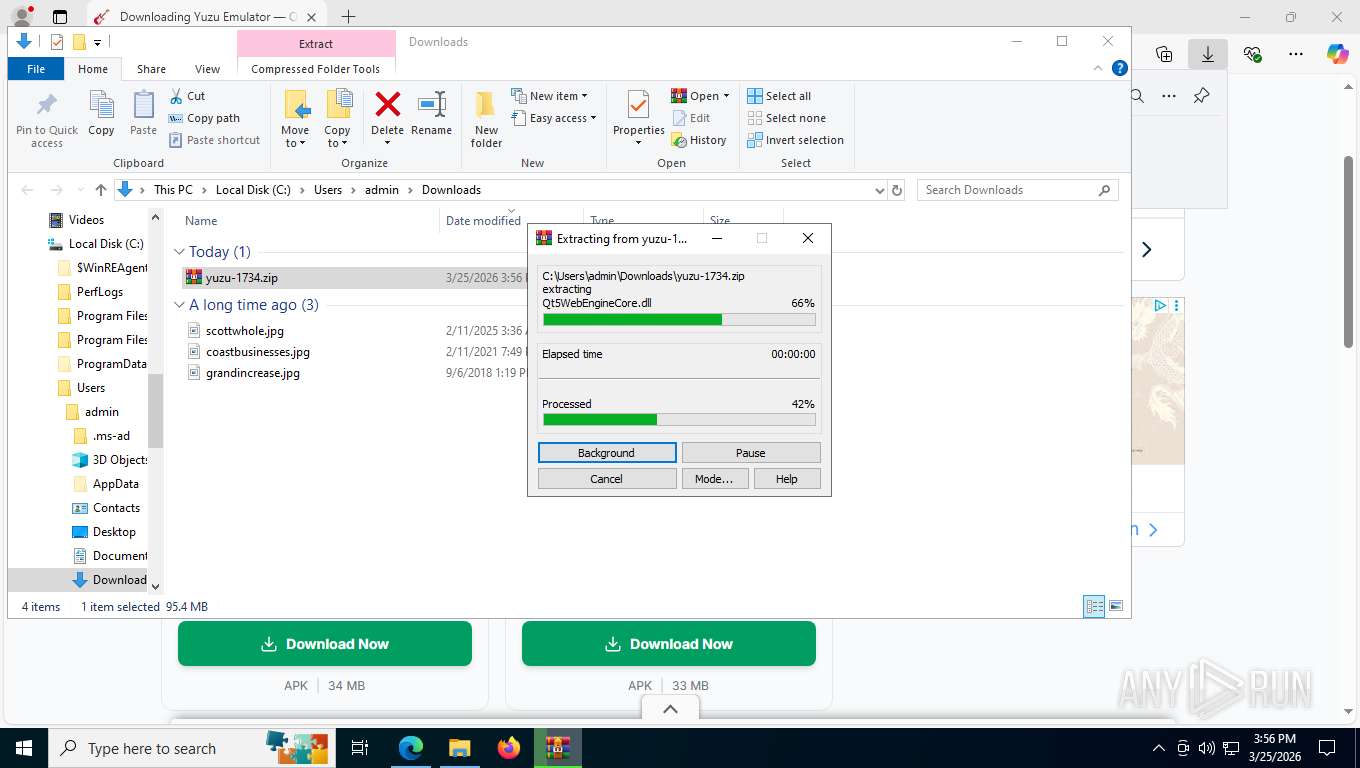Click History in Open group
This screenshot has width=1360, height=768.
(x=699, y=140)
